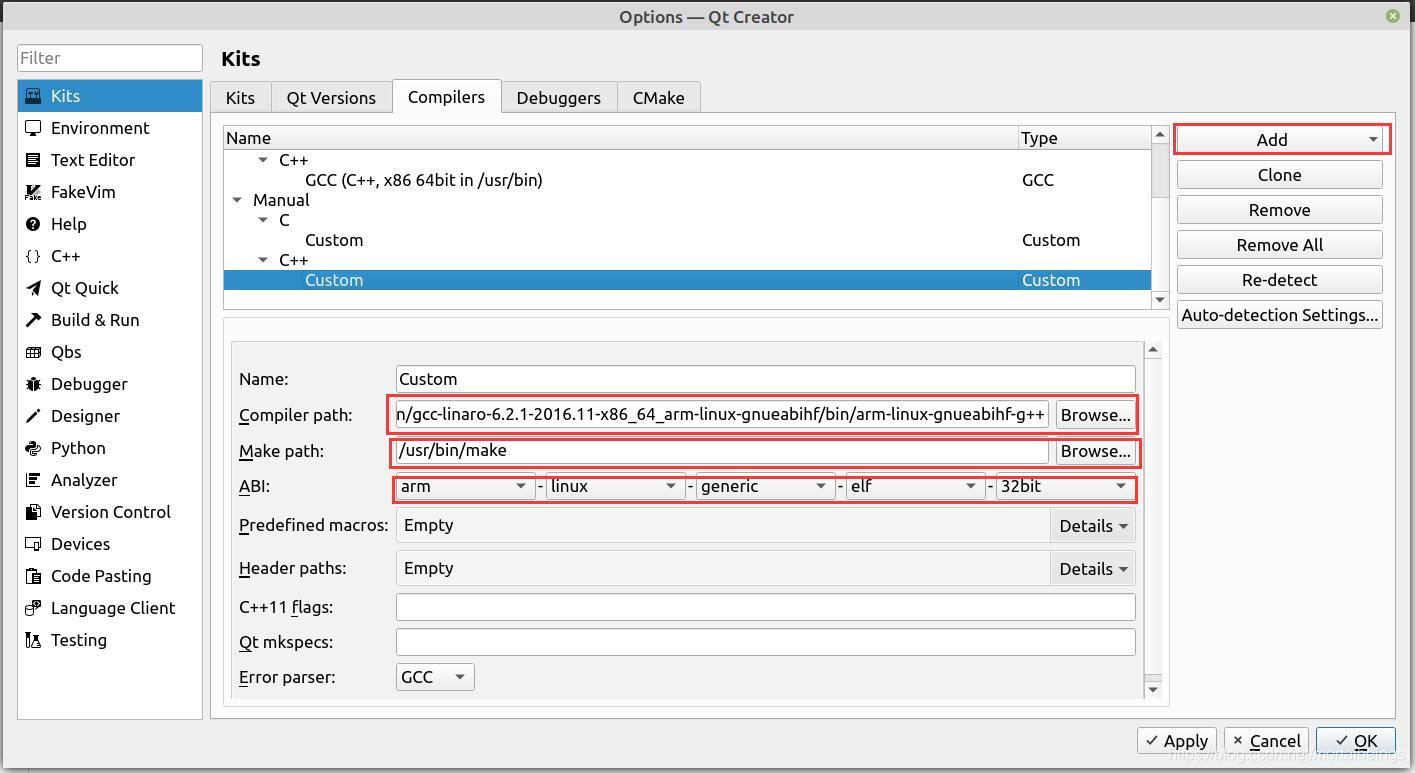Click the details pane scroll down arrow
The height and width of the screenshot is (773, 1415).
[1153, 689]
